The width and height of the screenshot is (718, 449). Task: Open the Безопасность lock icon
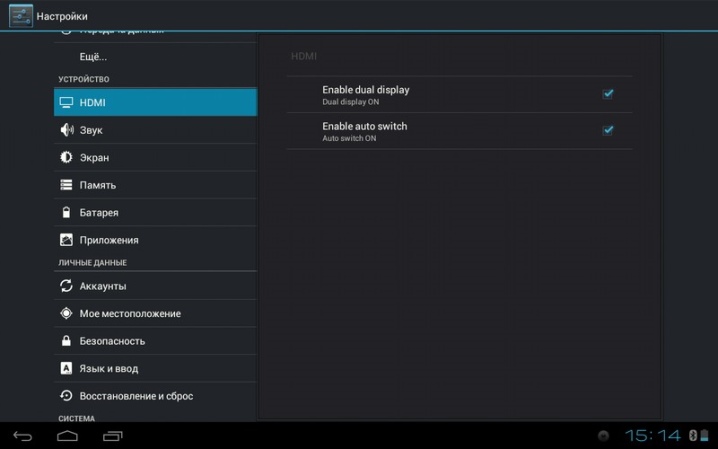(66, 341)
